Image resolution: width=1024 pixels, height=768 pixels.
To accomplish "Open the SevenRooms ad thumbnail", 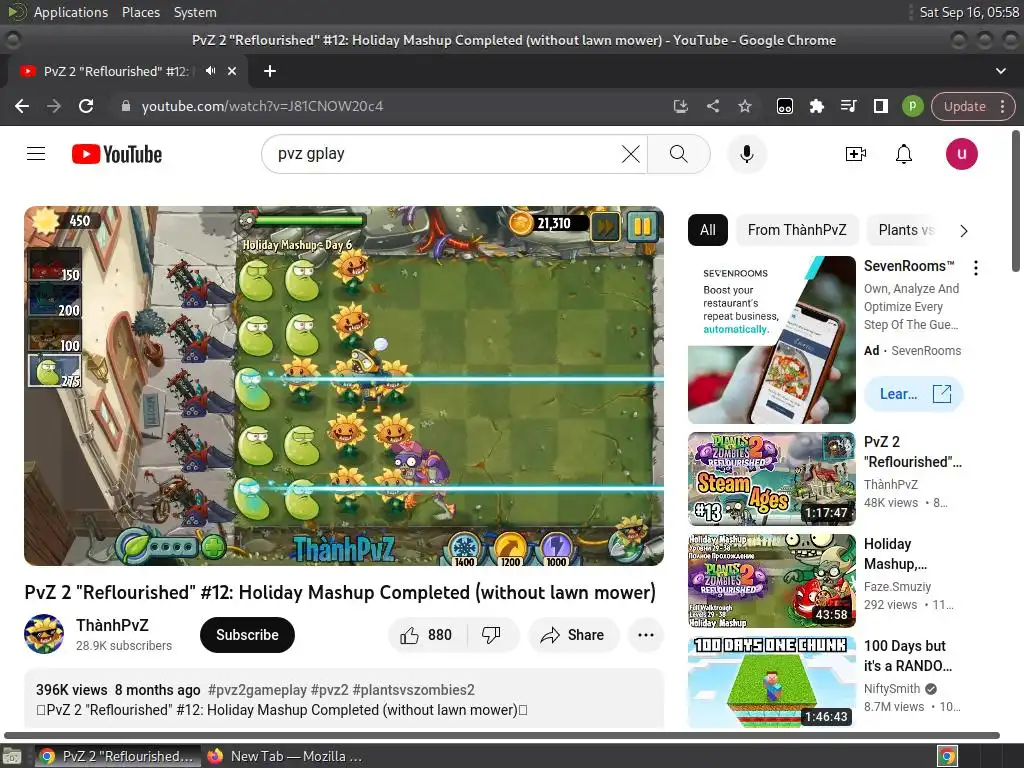I will click(x=772, y=340).
